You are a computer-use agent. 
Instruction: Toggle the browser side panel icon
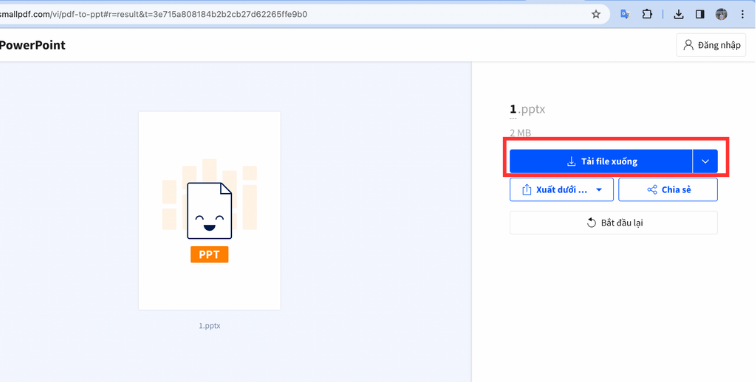click(x=700, y=14)
